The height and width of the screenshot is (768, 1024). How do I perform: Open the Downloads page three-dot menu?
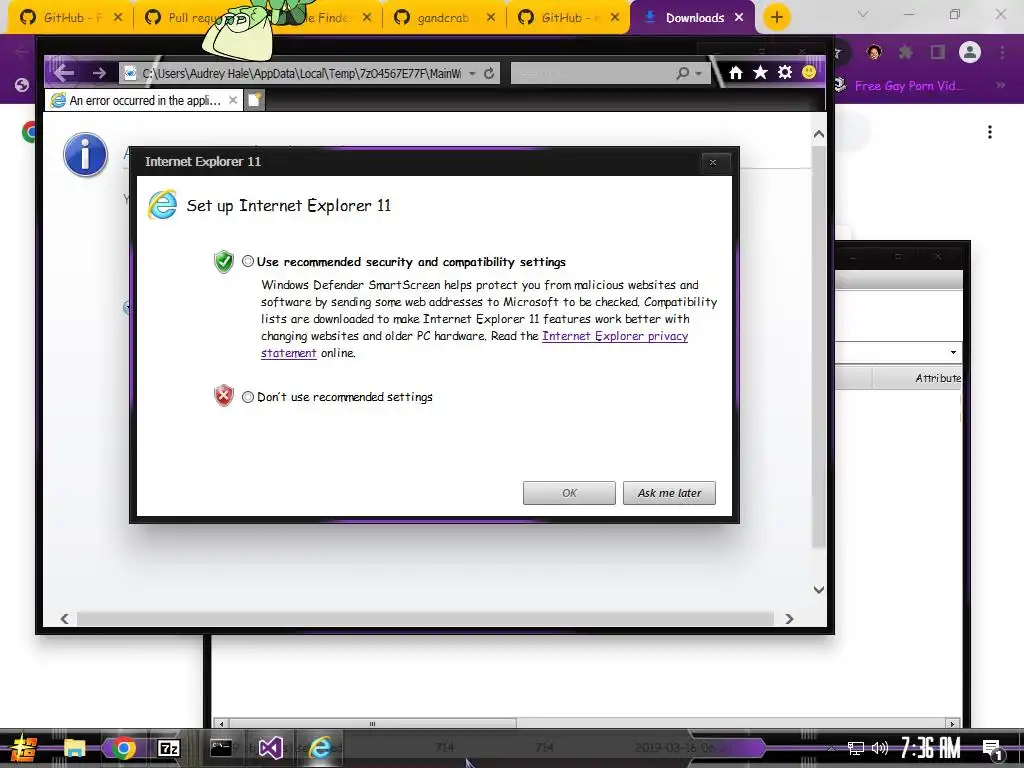click(x=990, y=132)
